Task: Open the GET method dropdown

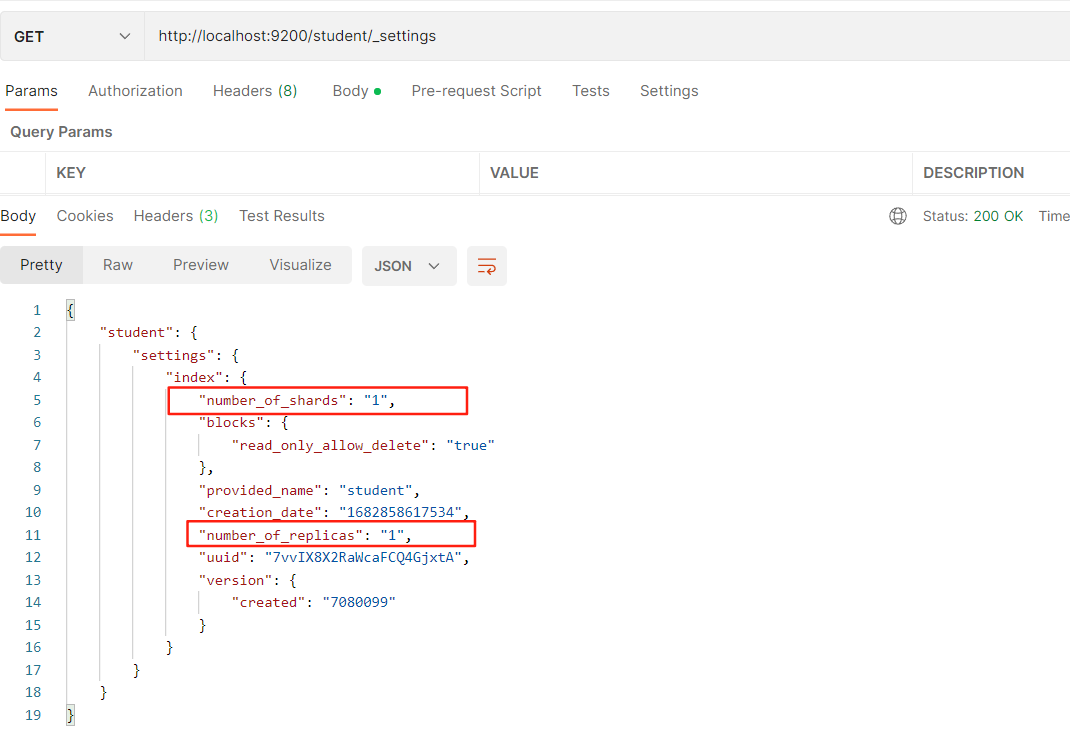Action: [x=72, y=37]
